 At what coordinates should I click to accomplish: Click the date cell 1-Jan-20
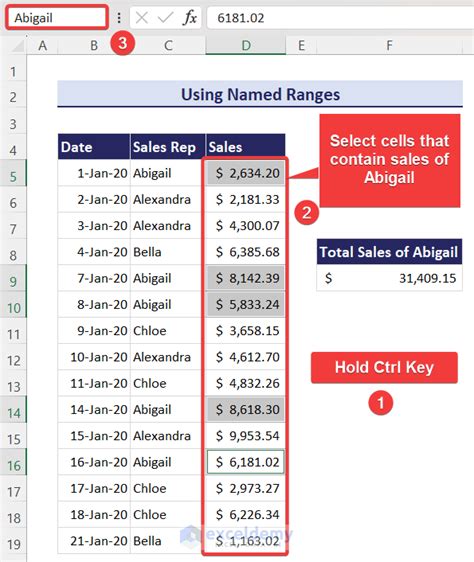click(94, 173)
